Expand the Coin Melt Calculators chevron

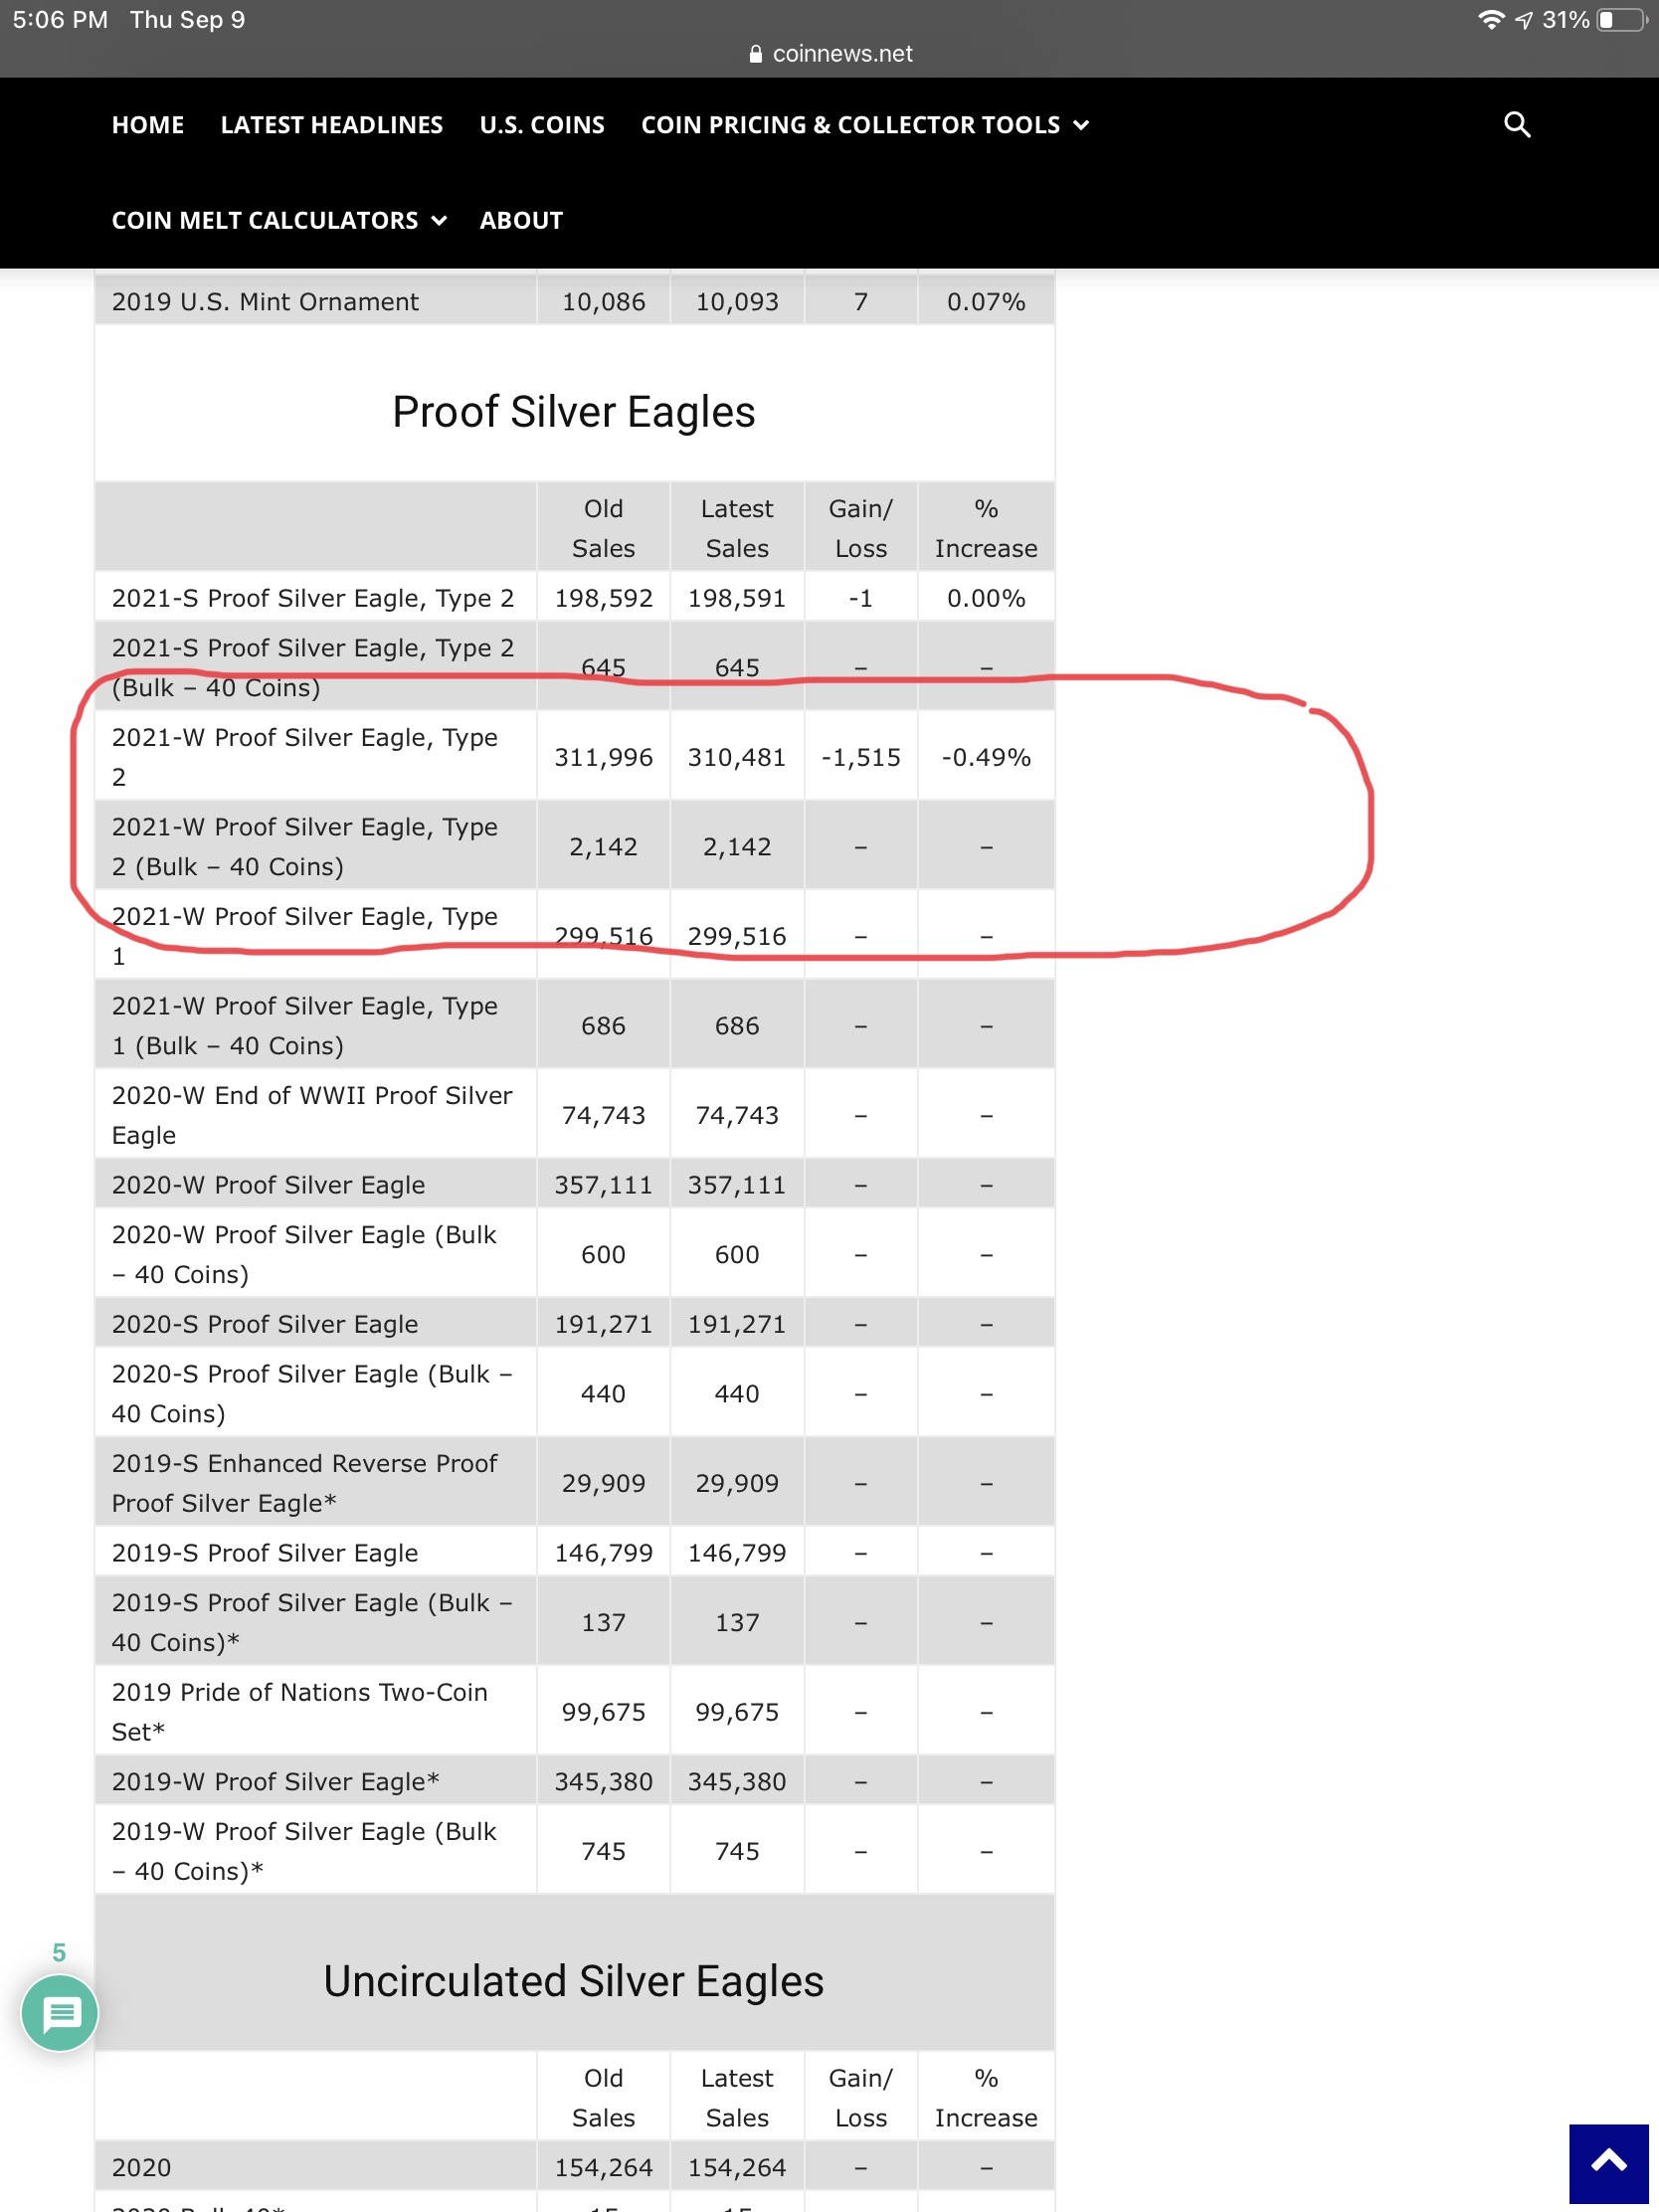(439, 221)
